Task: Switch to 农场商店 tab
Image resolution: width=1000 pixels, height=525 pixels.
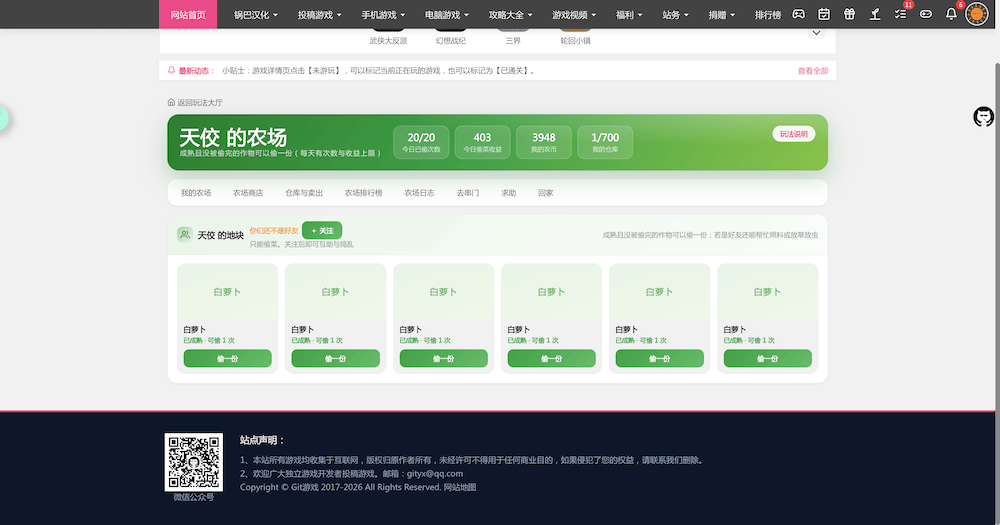Action: click(248, 193)
